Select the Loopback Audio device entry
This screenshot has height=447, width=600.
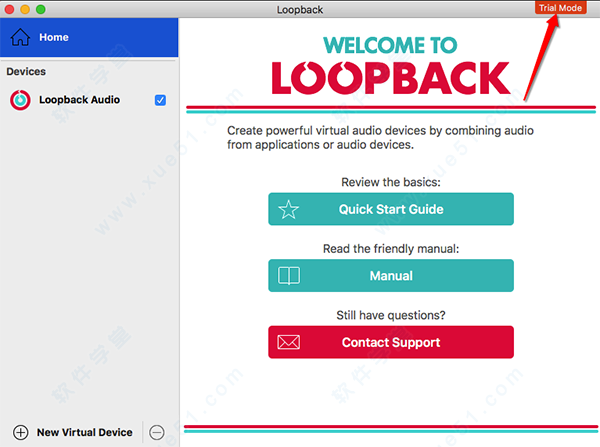click(x=89, y=100)
